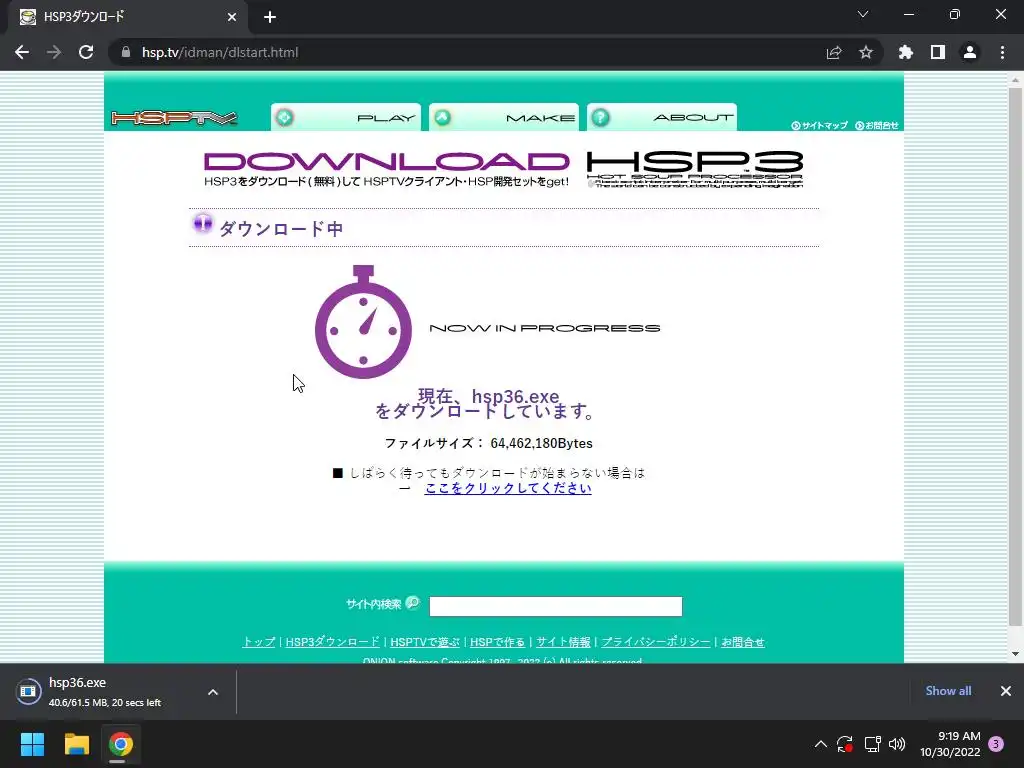This screenshot has height=768, width=1024.
Task: Open the taskbar clock and date
Action: click(950, 744)
